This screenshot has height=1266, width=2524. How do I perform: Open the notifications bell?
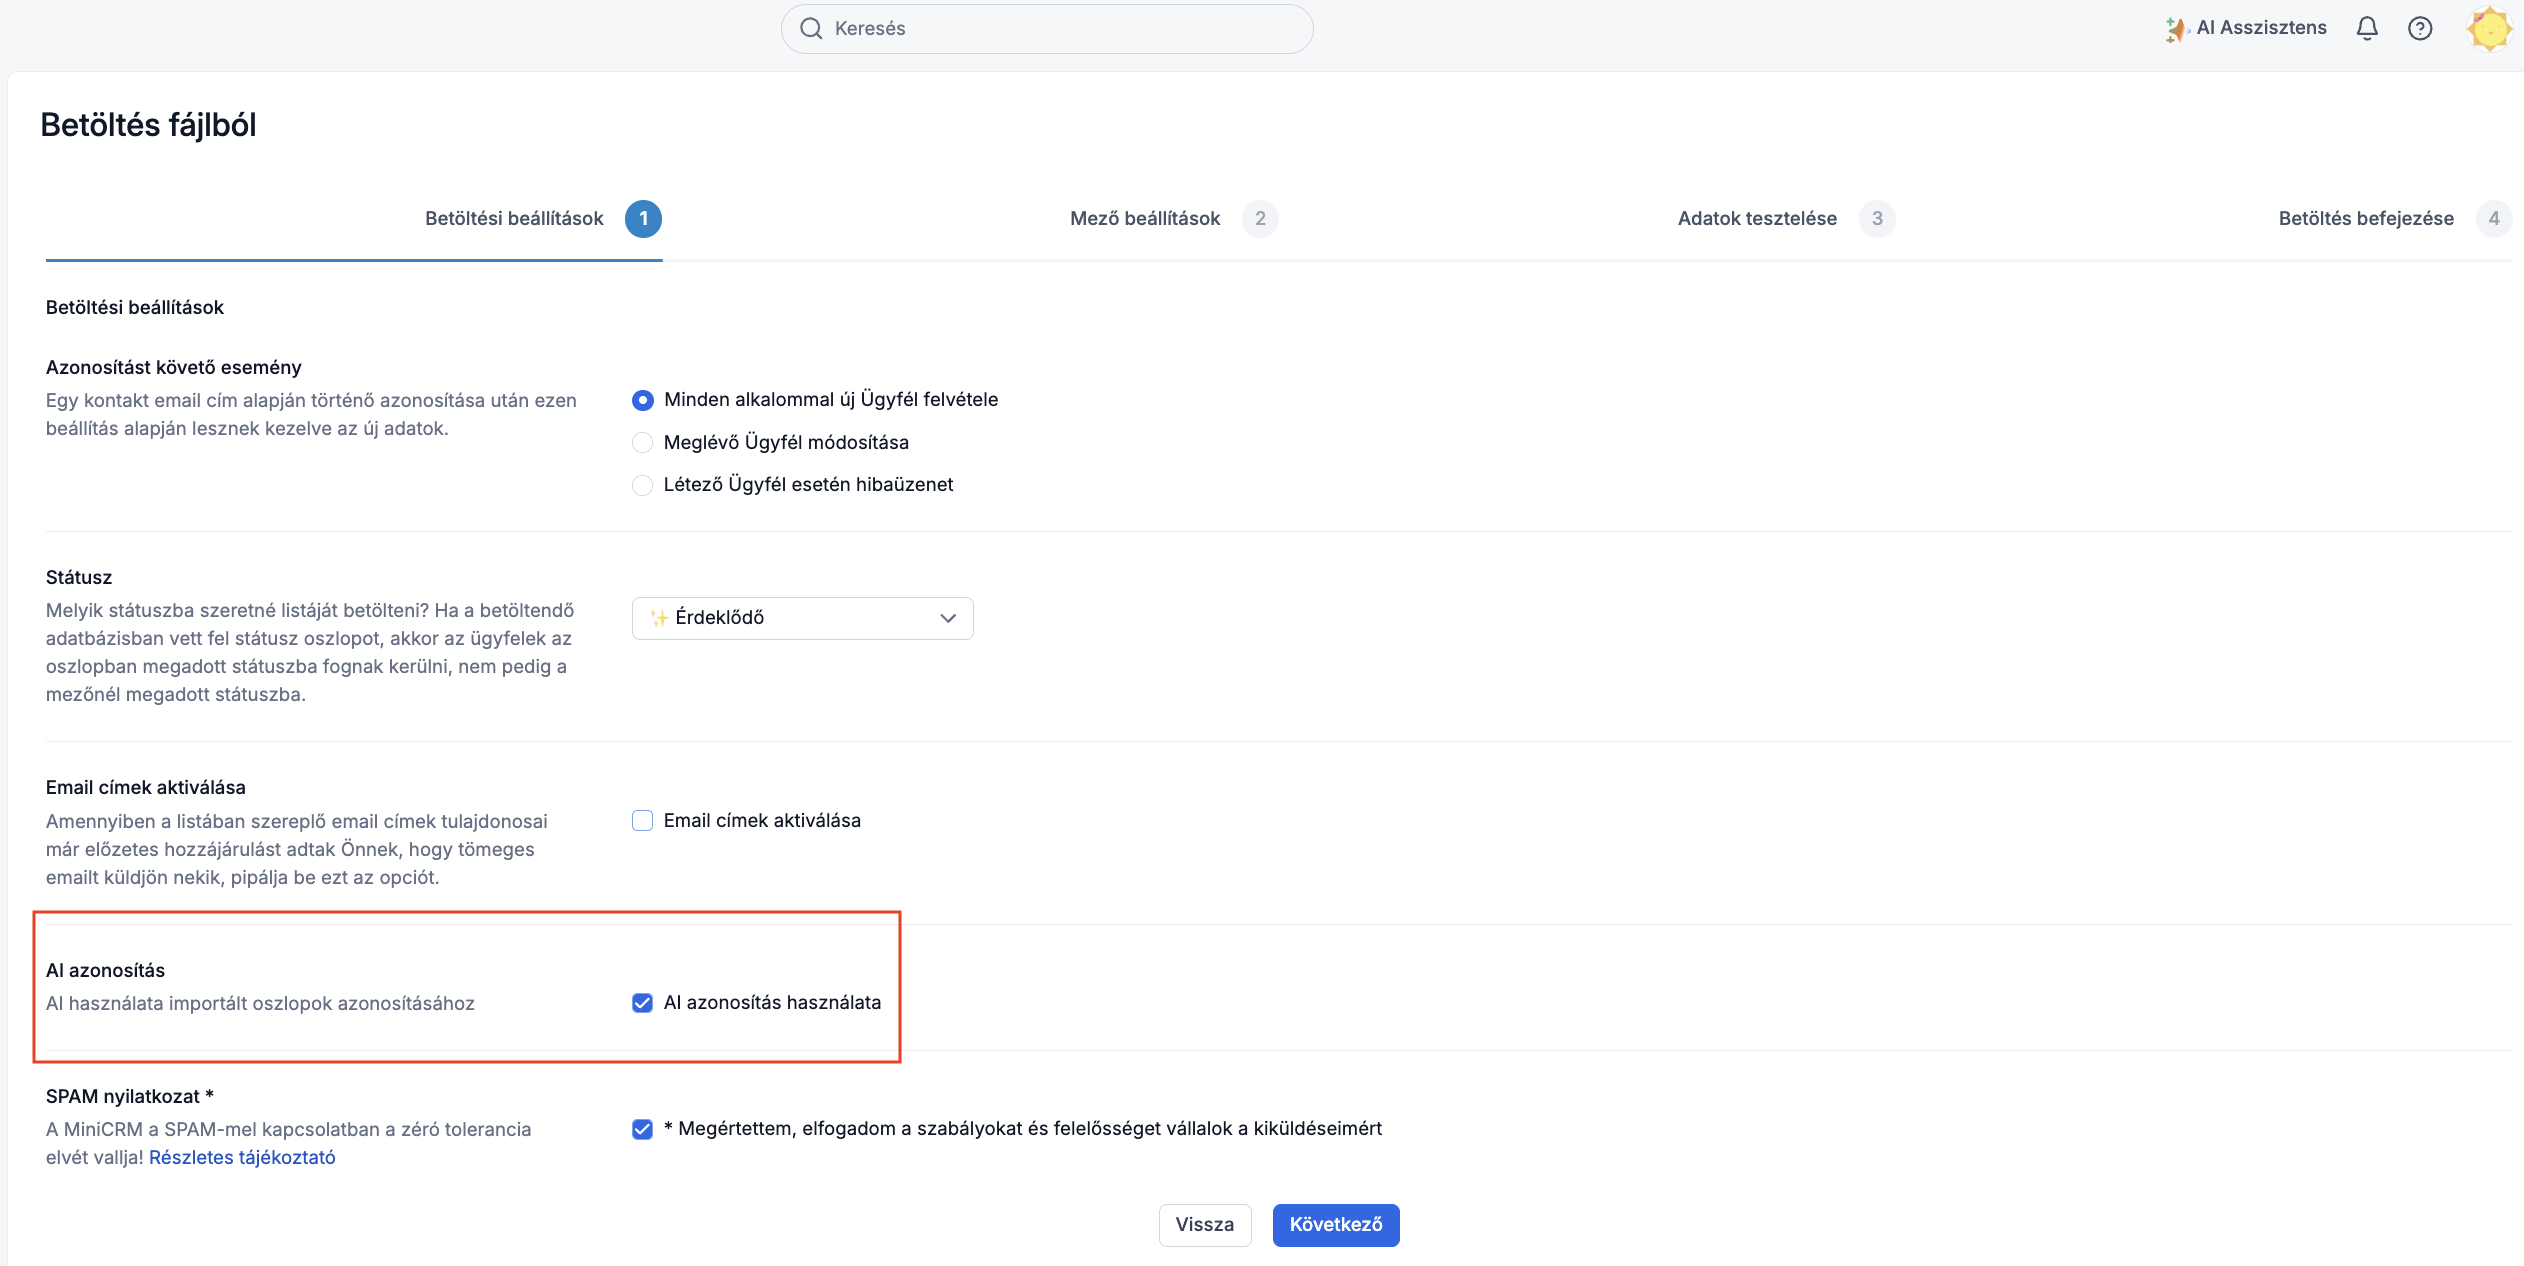coord(2366,28)
